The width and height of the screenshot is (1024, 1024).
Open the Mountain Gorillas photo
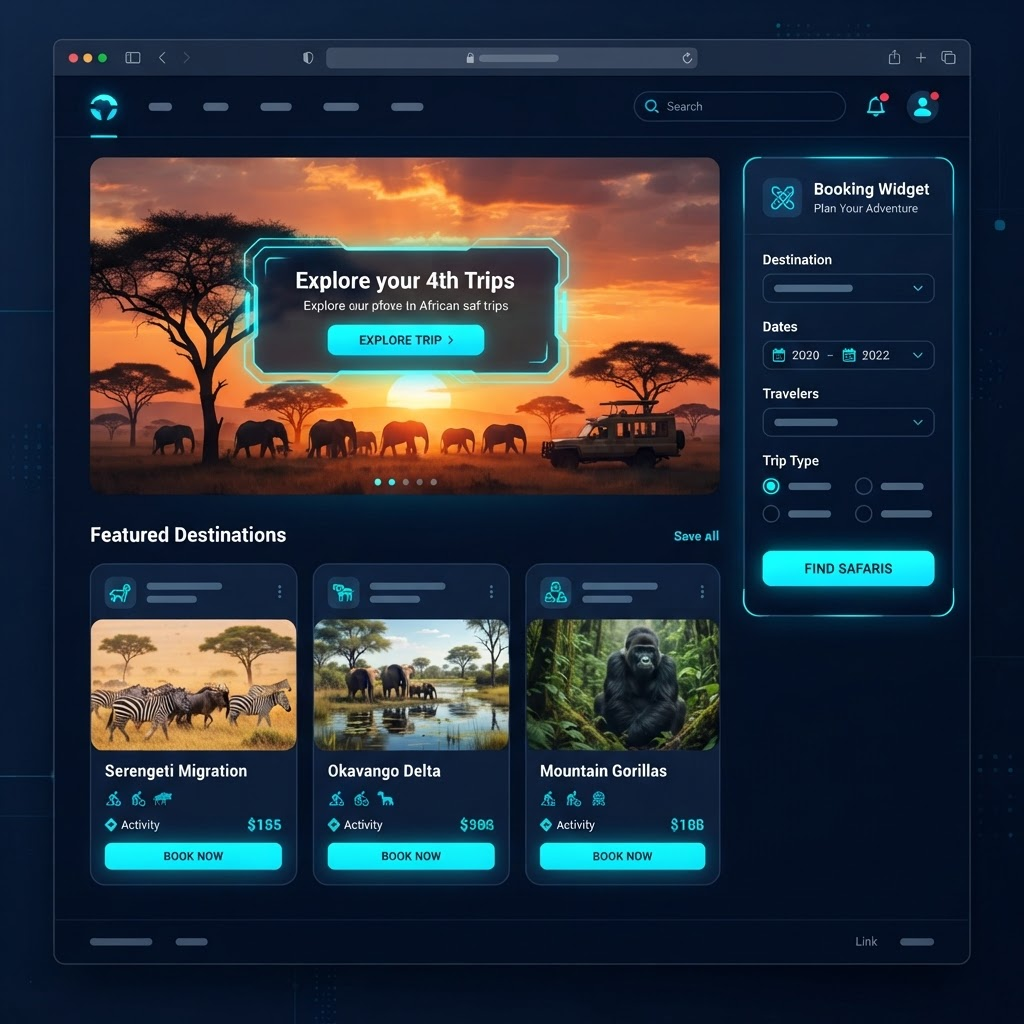(622, 684)
